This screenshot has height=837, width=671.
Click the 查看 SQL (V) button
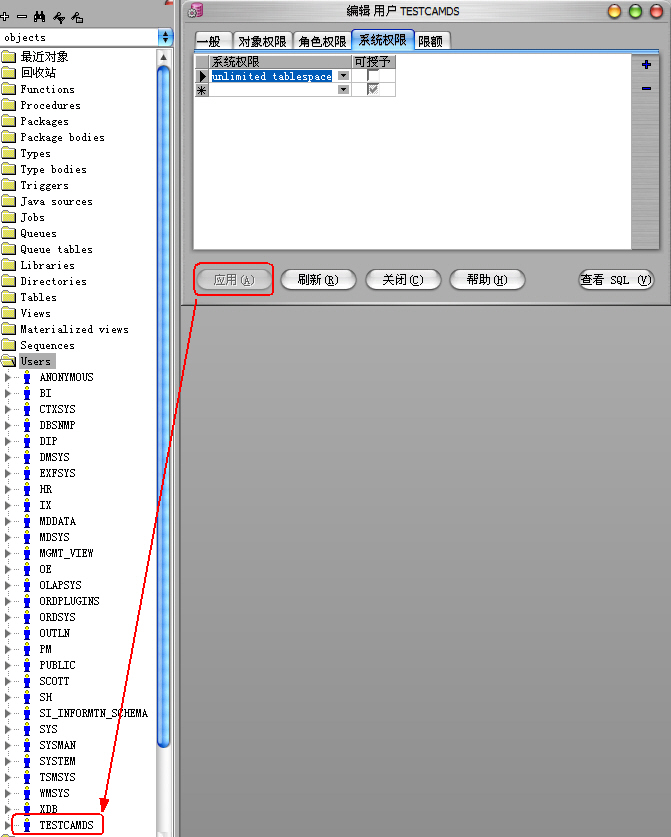(x=616, y=280)
